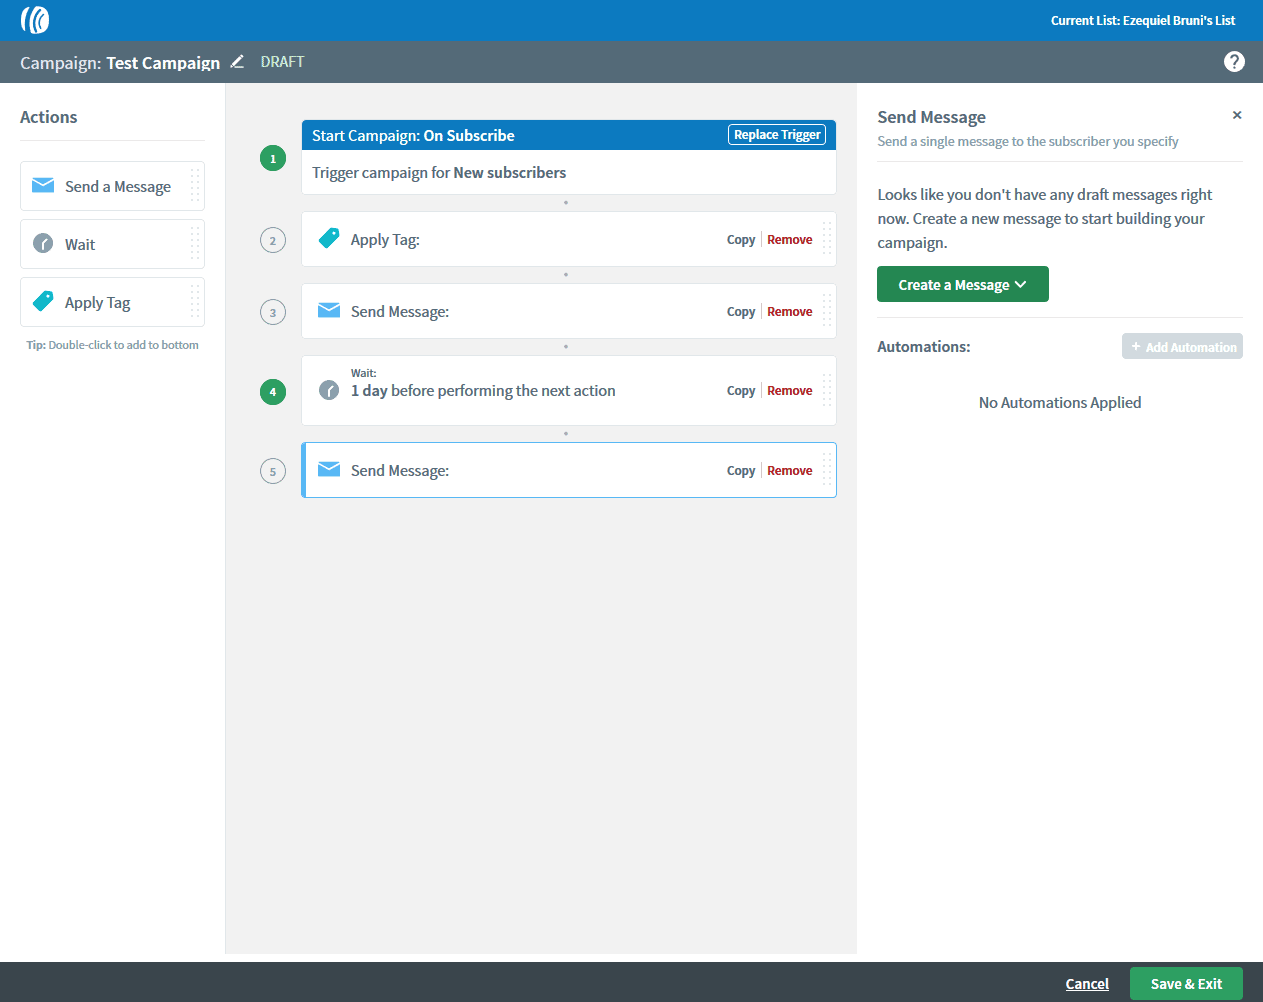The height and width of the screenshot is (1002, 1263).
Task: Select the Wait clock icon in Actions
Action: (x=42, y=243)
